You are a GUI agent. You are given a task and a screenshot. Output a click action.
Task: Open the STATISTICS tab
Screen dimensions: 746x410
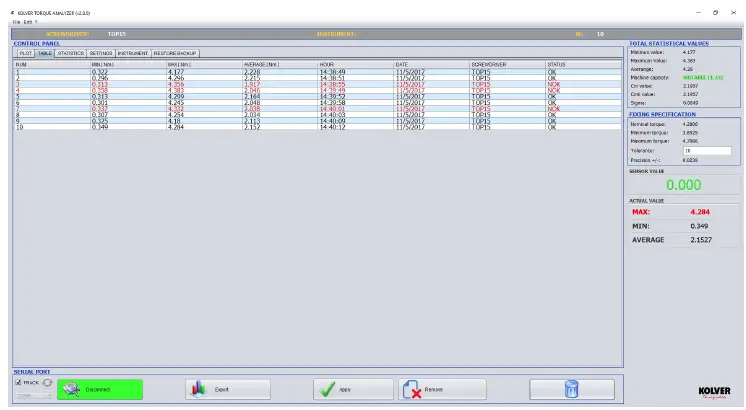[71, 53]
